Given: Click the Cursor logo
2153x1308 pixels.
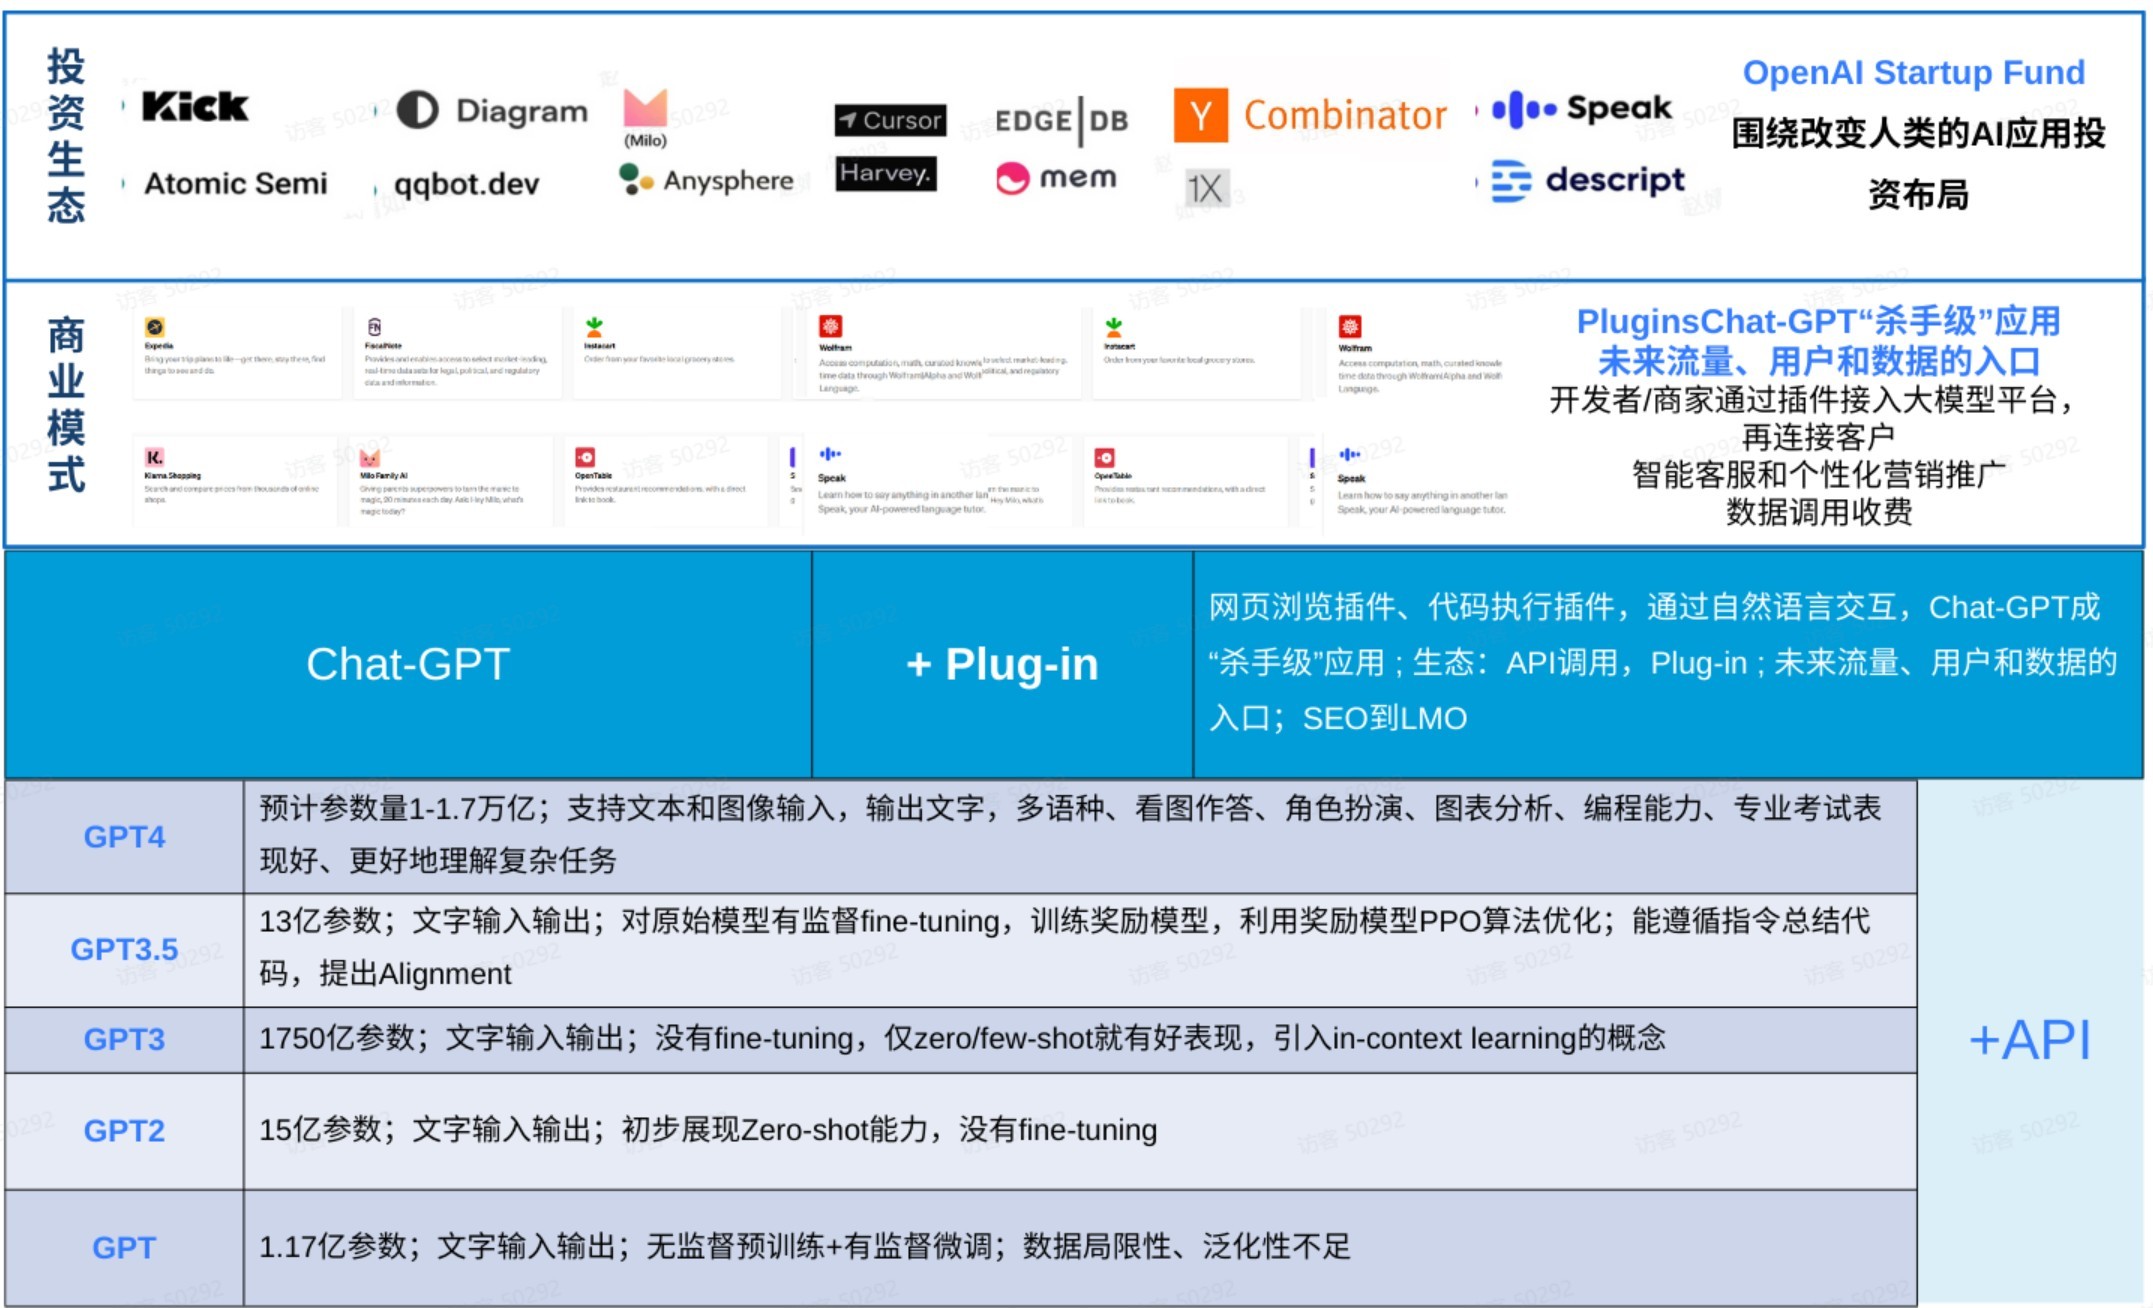Looking at the screenshot, I should click(888, 120).
